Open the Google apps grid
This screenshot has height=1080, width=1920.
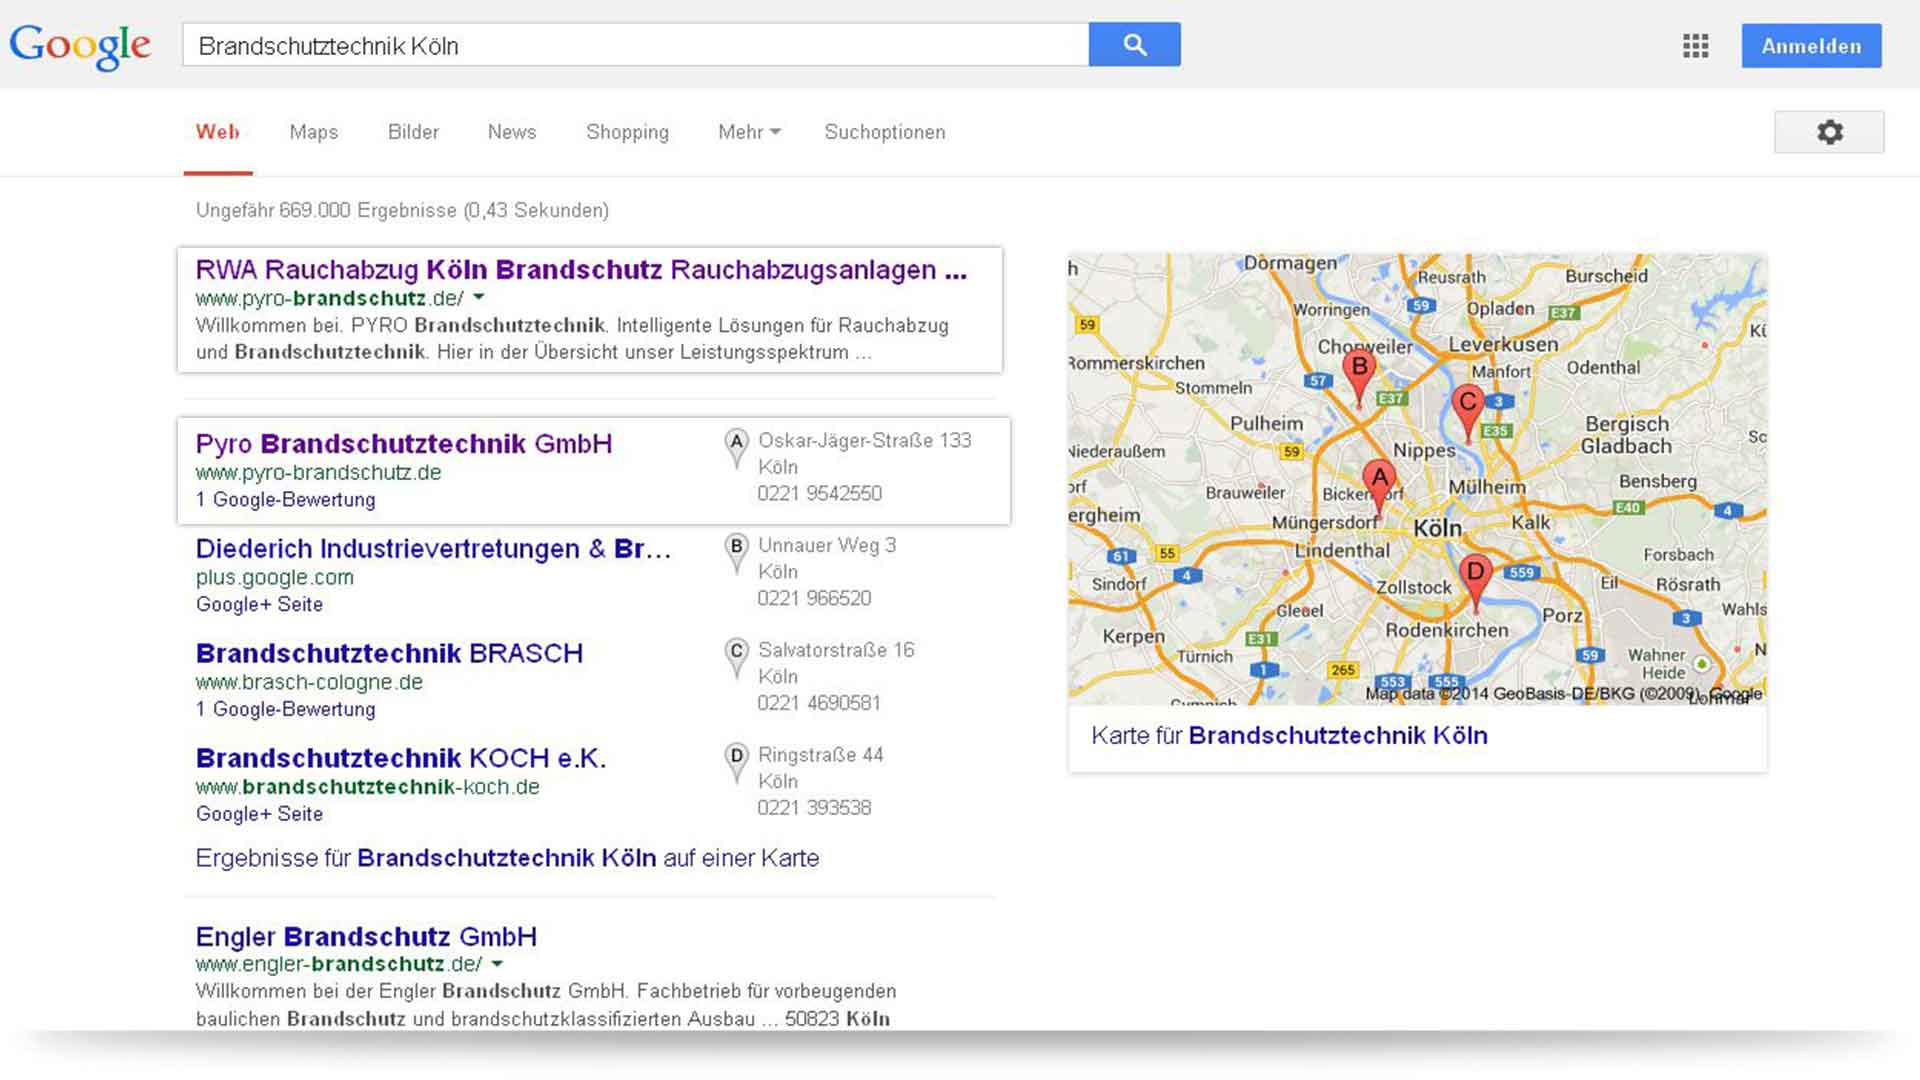[1695, 46]
